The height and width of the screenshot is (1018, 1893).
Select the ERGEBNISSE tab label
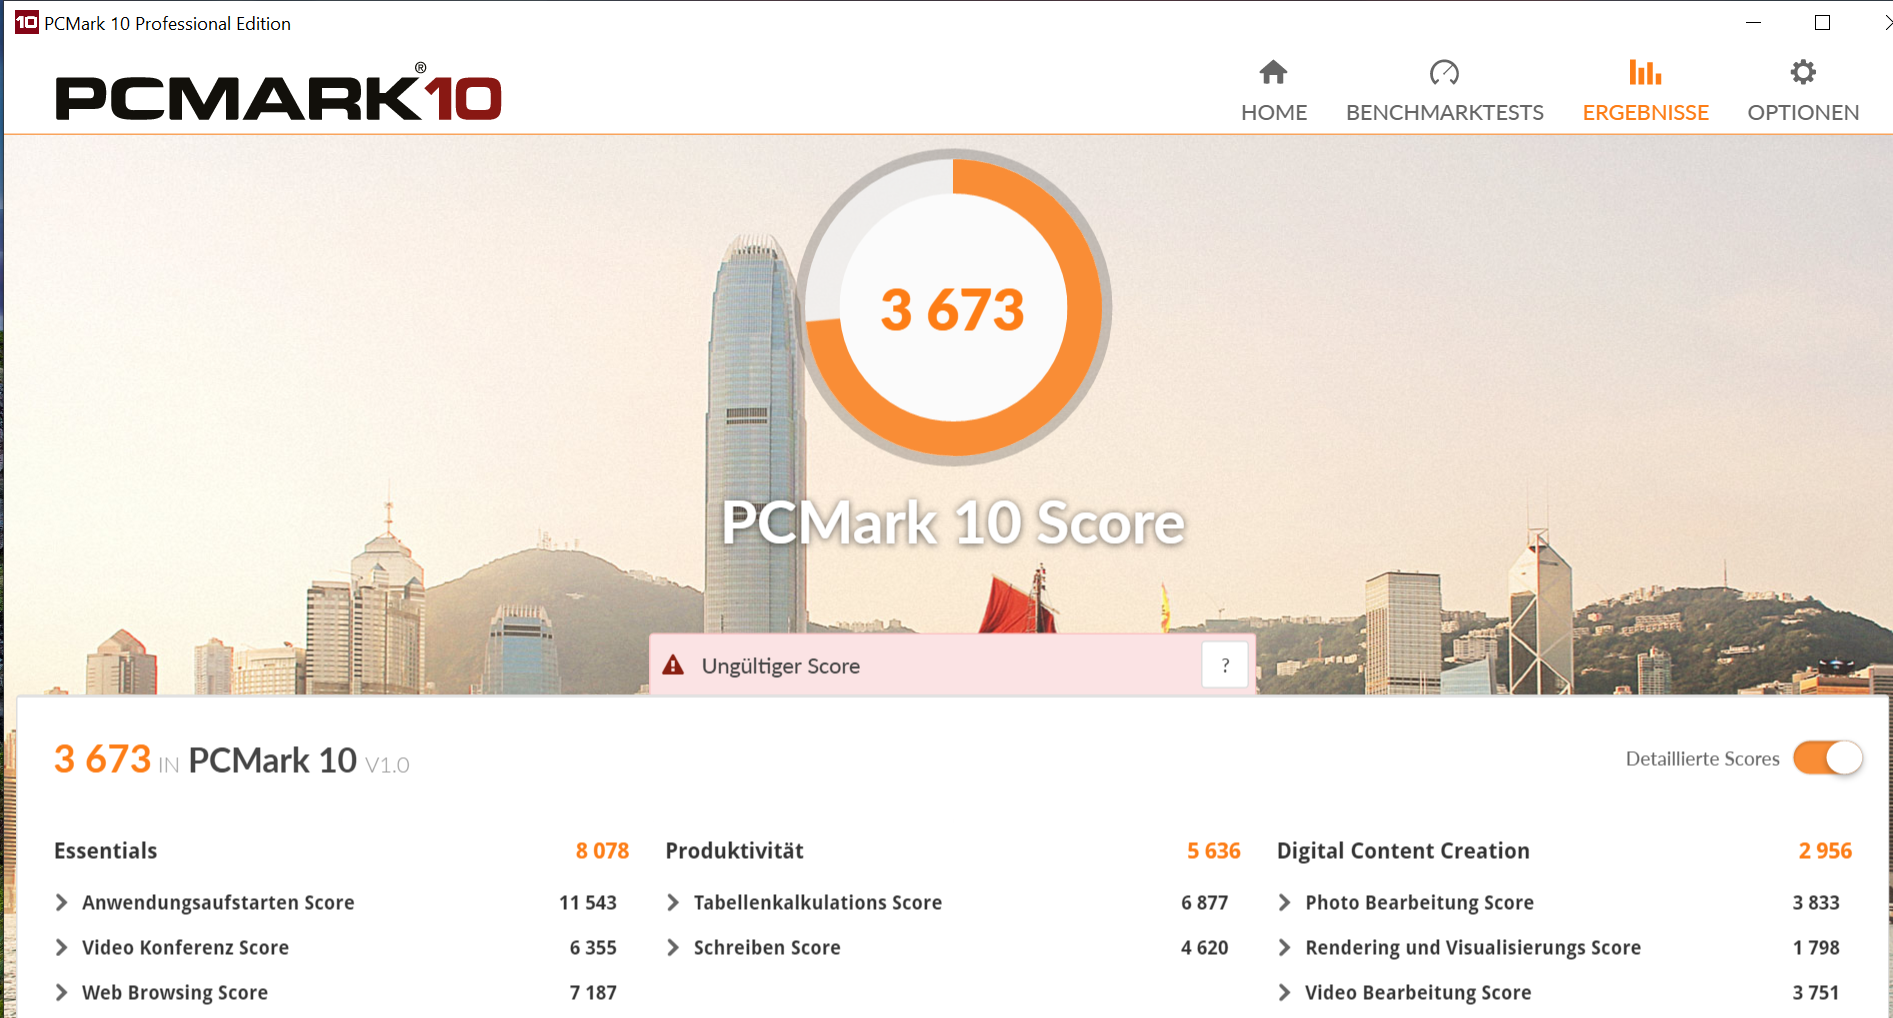[1646, 113]
